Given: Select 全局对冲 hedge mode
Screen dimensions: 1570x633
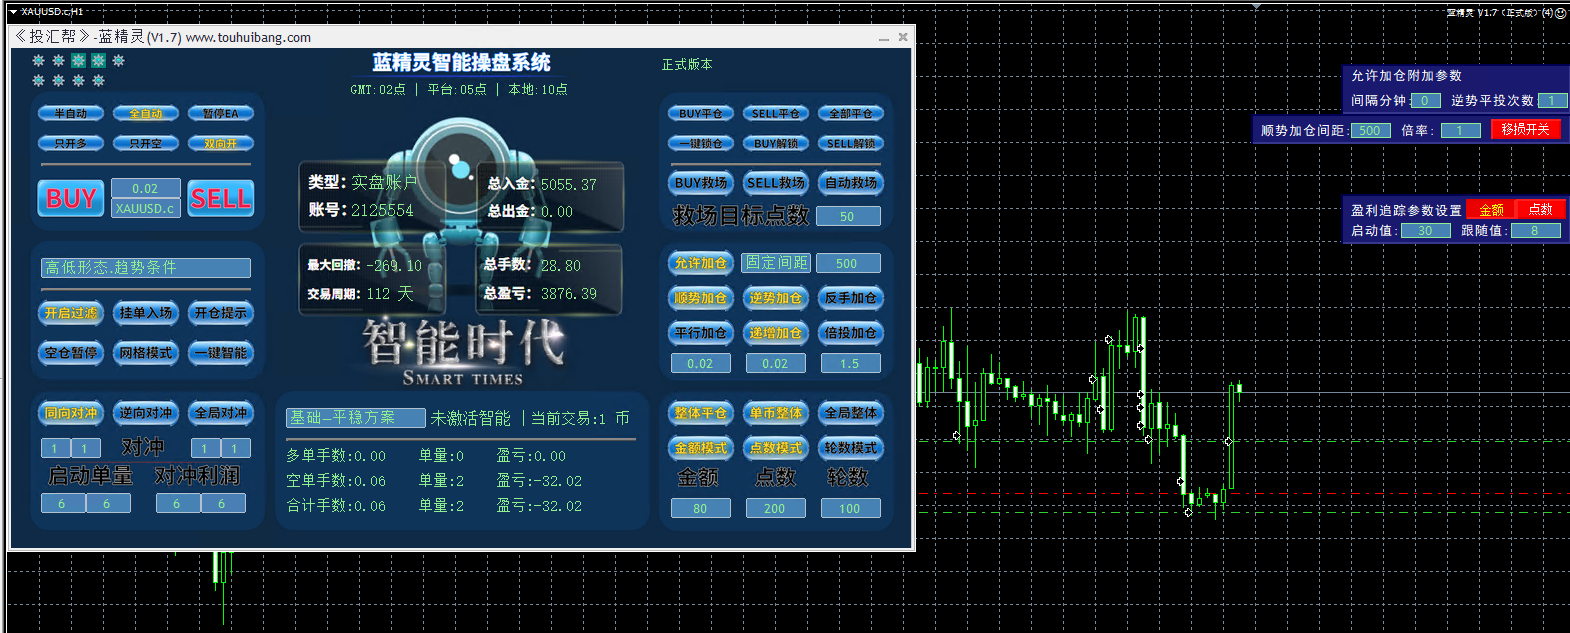Looking at the screenshot, I should pos(221,413).
